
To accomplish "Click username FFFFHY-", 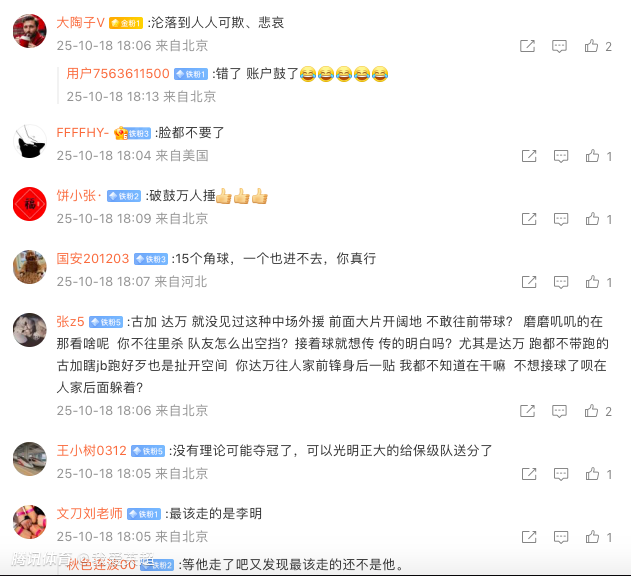I will (82, 132).
